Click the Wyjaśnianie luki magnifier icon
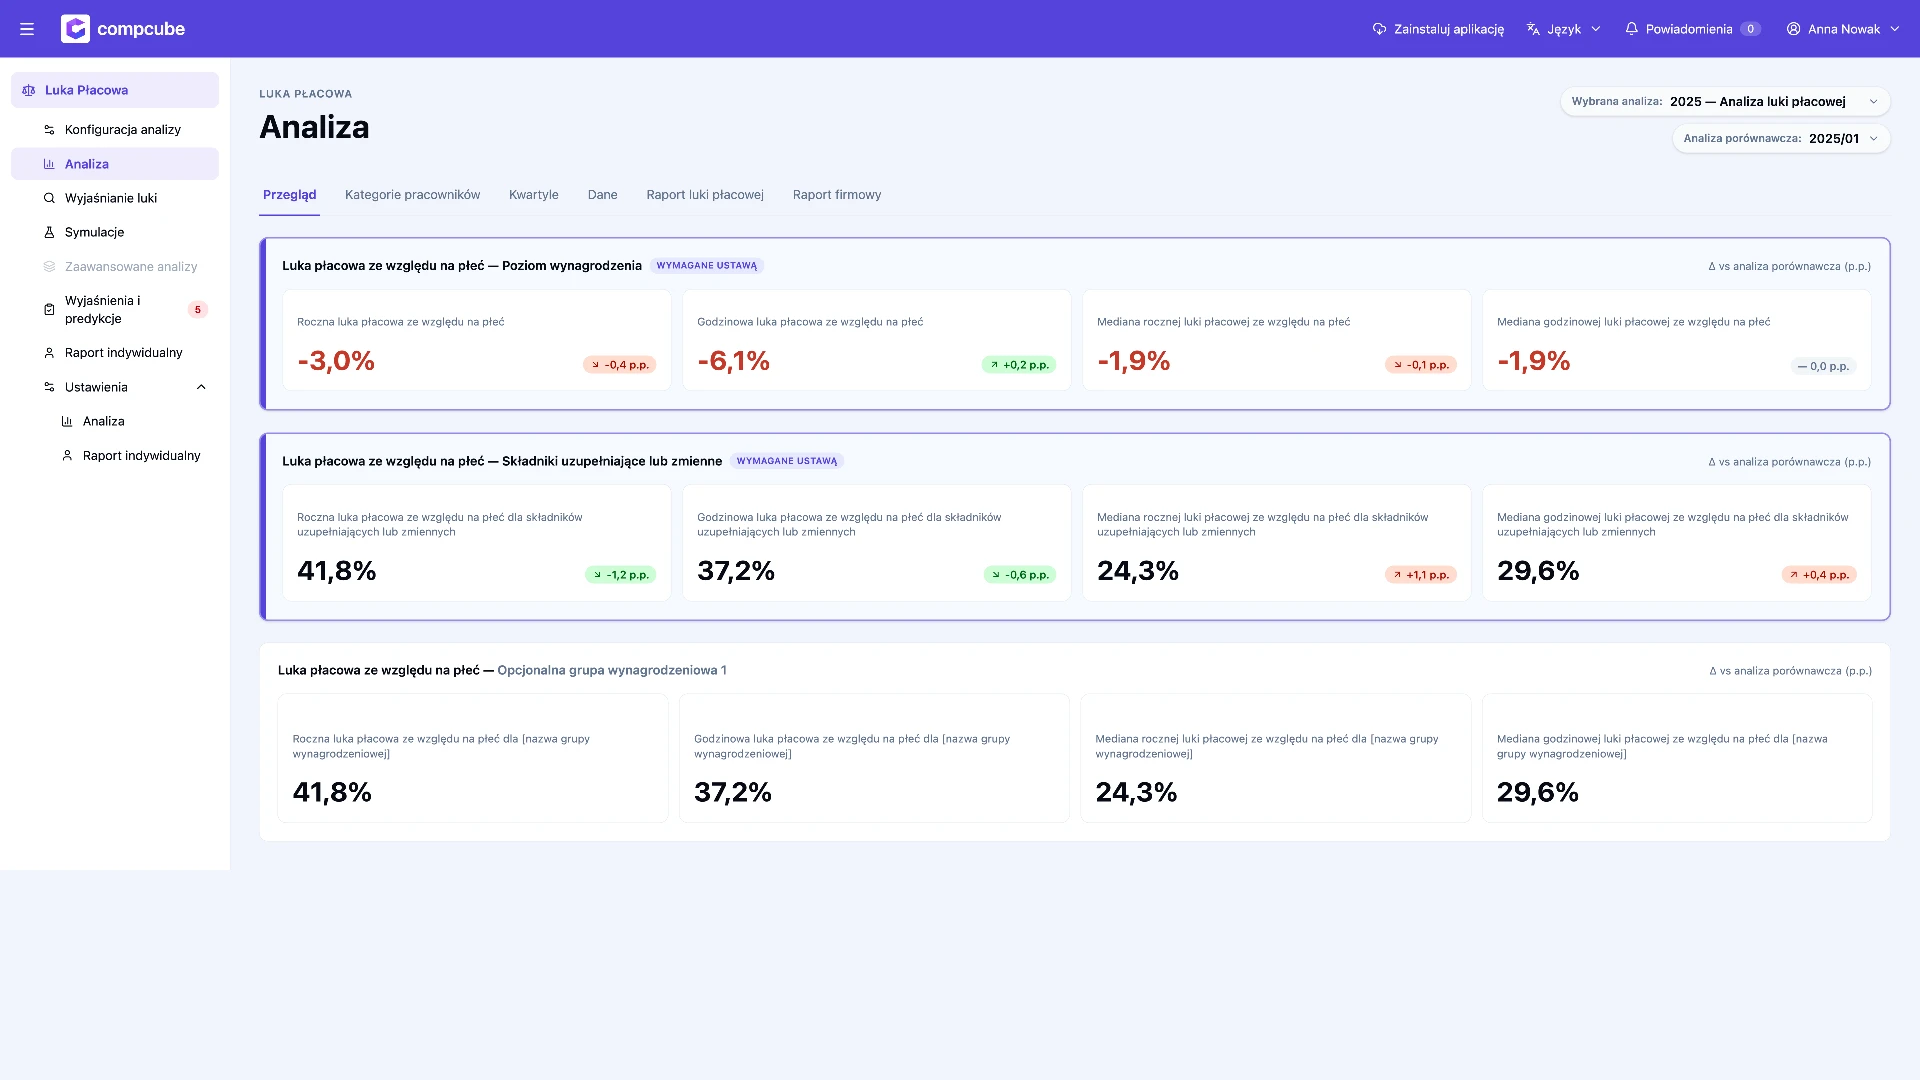 (49, 198)
